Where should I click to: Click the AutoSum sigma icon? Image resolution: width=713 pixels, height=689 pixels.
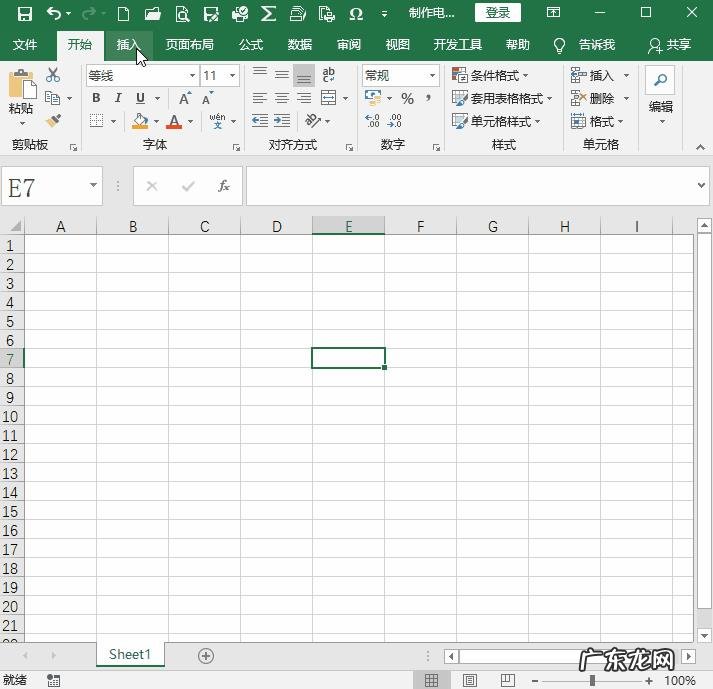point(268,13)
